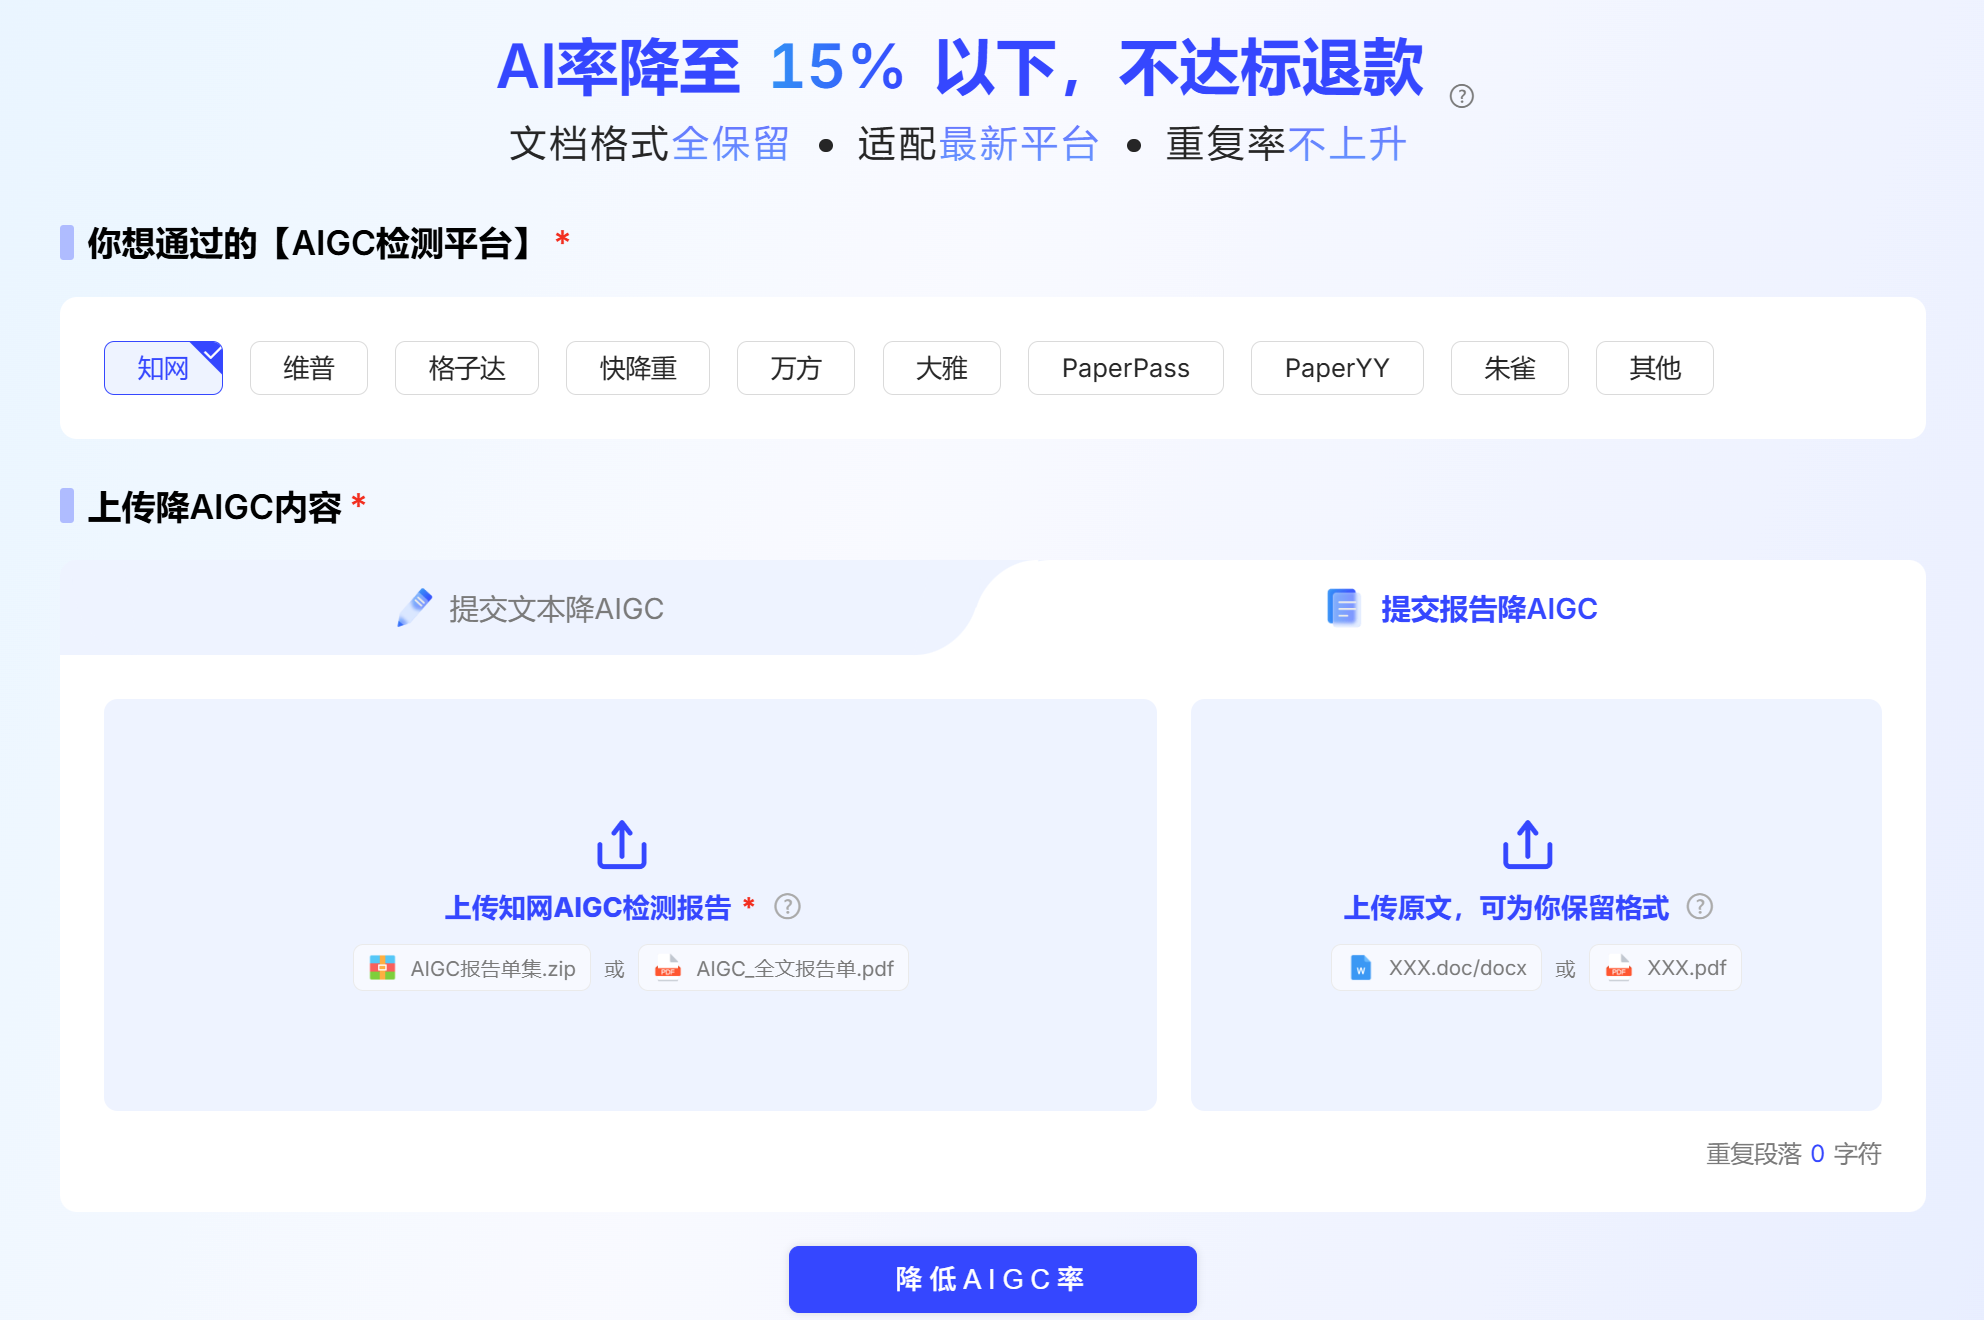Select PaperPass as the detection platform
This screenshot has height=1320, width=1984.
click(1126, 368)
